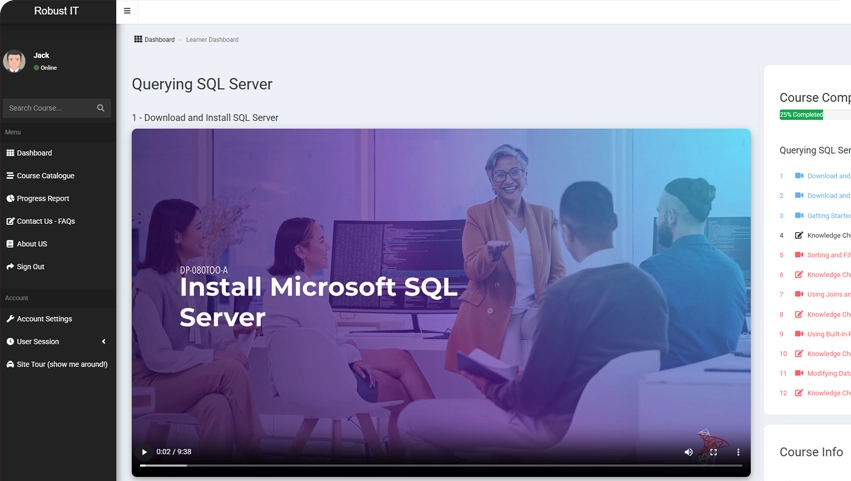Open lesson 3 Getting Started link
Screen dimensions: 851x481
829,216
